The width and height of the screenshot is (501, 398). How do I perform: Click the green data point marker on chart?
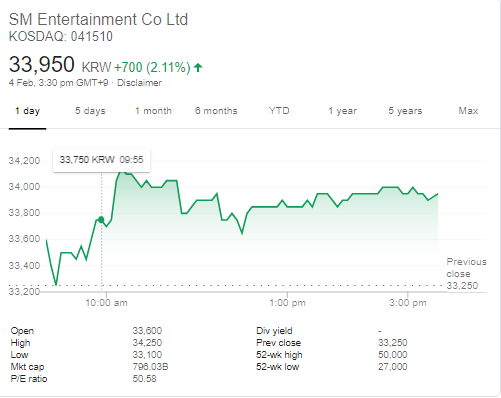coord(101,220)
